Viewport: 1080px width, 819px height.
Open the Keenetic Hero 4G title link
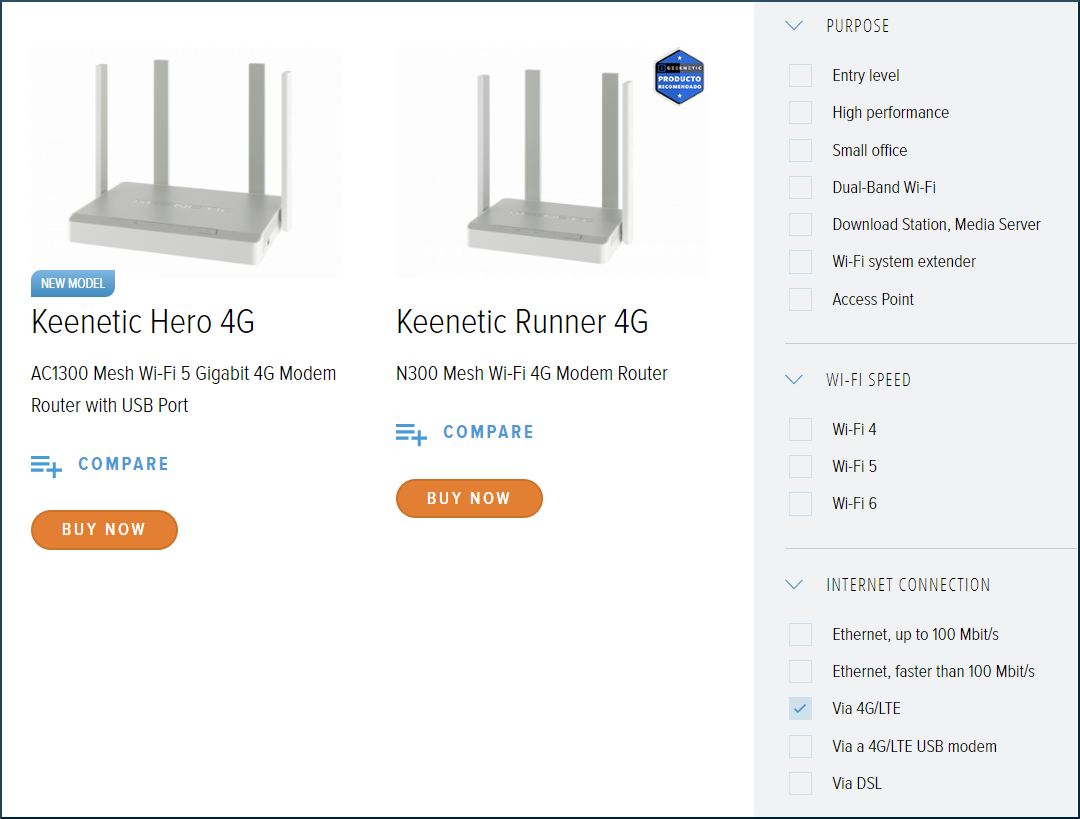tap(143, 322)
